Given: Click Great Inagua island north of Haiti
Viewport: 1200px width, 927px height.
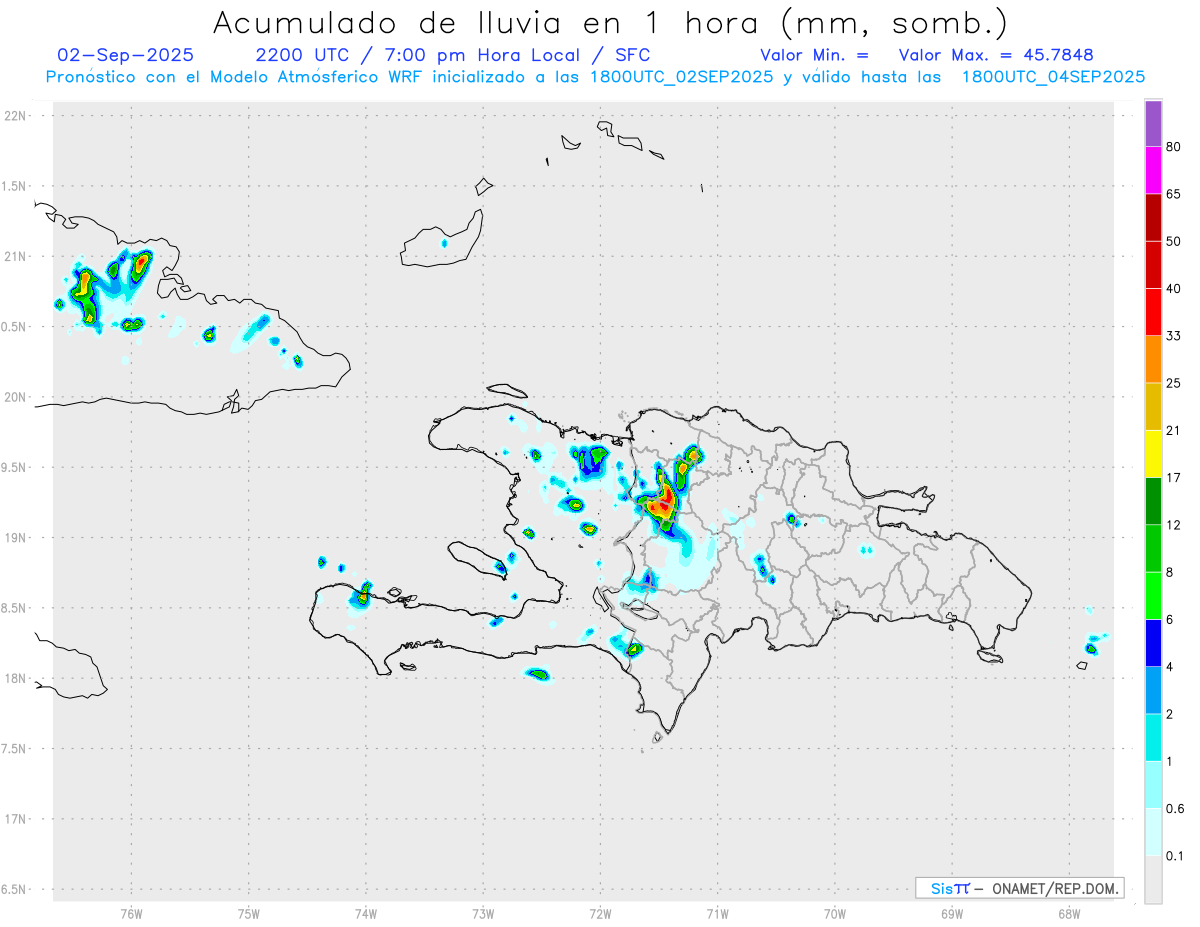Looking at the screenshot, I should click(441, 240).
